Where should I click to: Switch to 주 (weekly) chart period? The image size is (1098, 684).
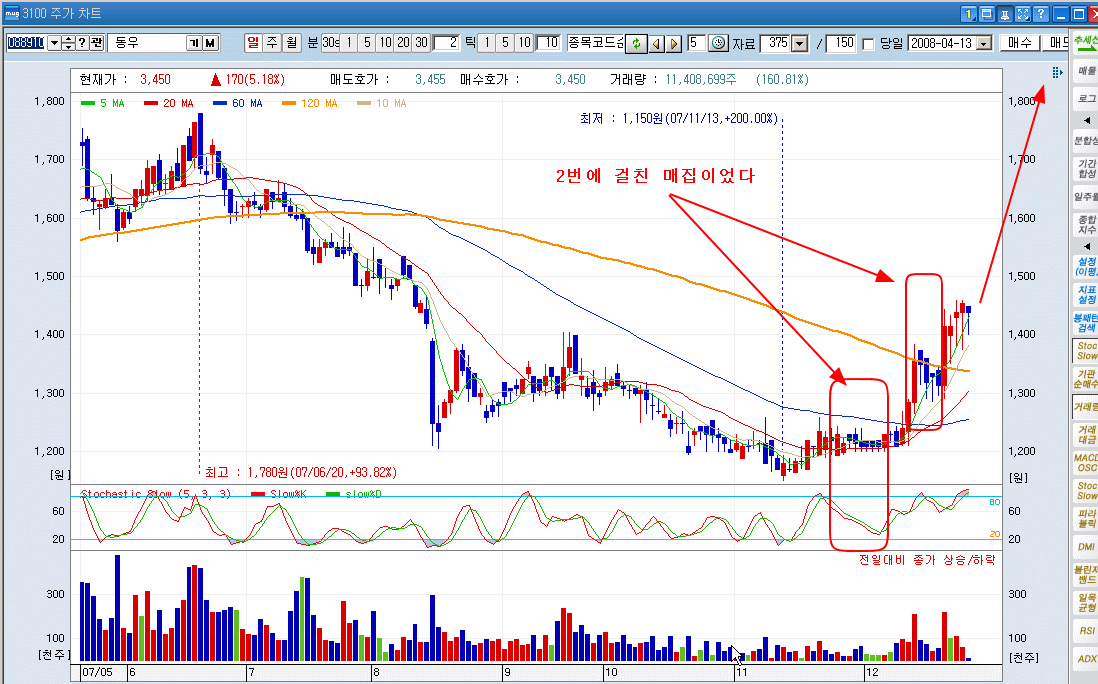click(x=272, y=43)
